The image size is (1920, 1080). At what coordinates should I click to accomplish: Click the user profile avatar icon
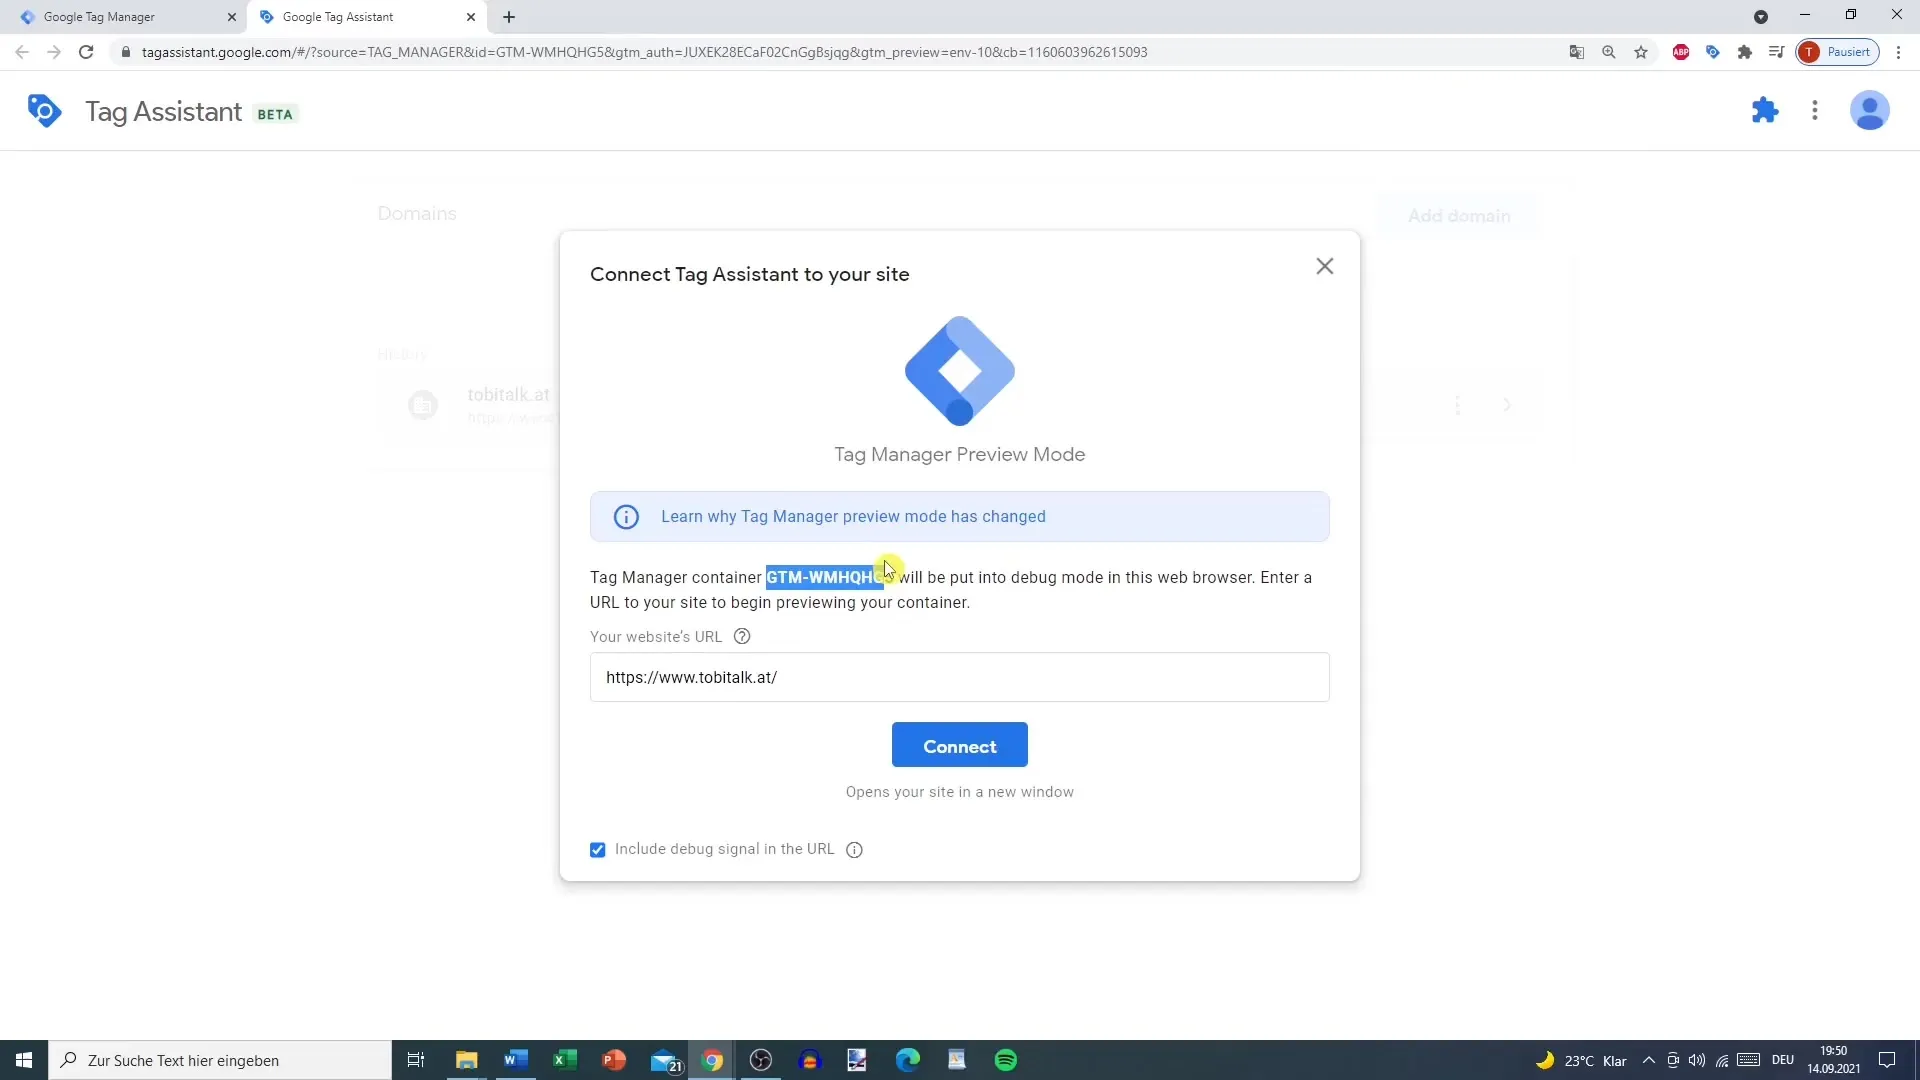coord(1871,111)
